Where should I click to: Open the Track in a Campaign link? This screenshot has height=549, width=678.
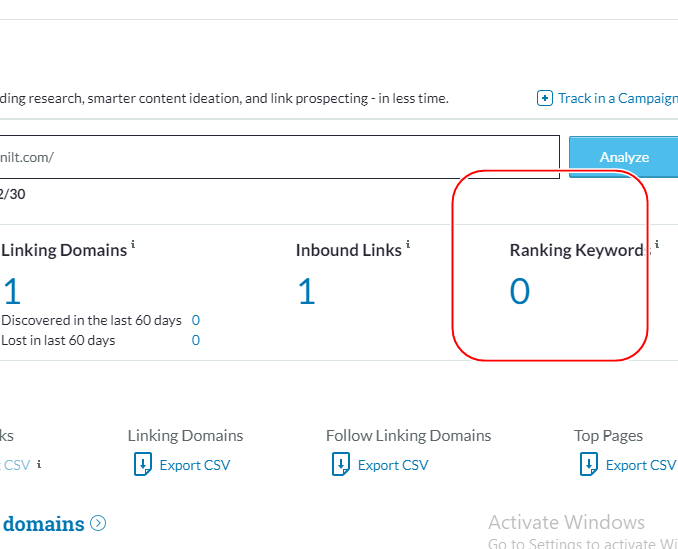617,98
